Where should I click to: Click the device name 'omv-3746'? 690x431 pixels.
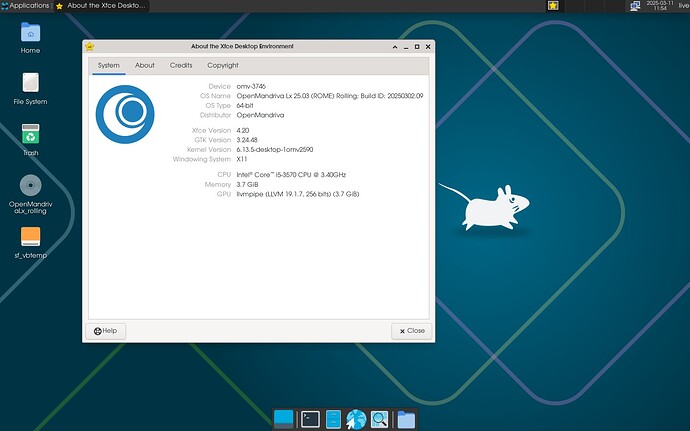[x=251, y=86]
